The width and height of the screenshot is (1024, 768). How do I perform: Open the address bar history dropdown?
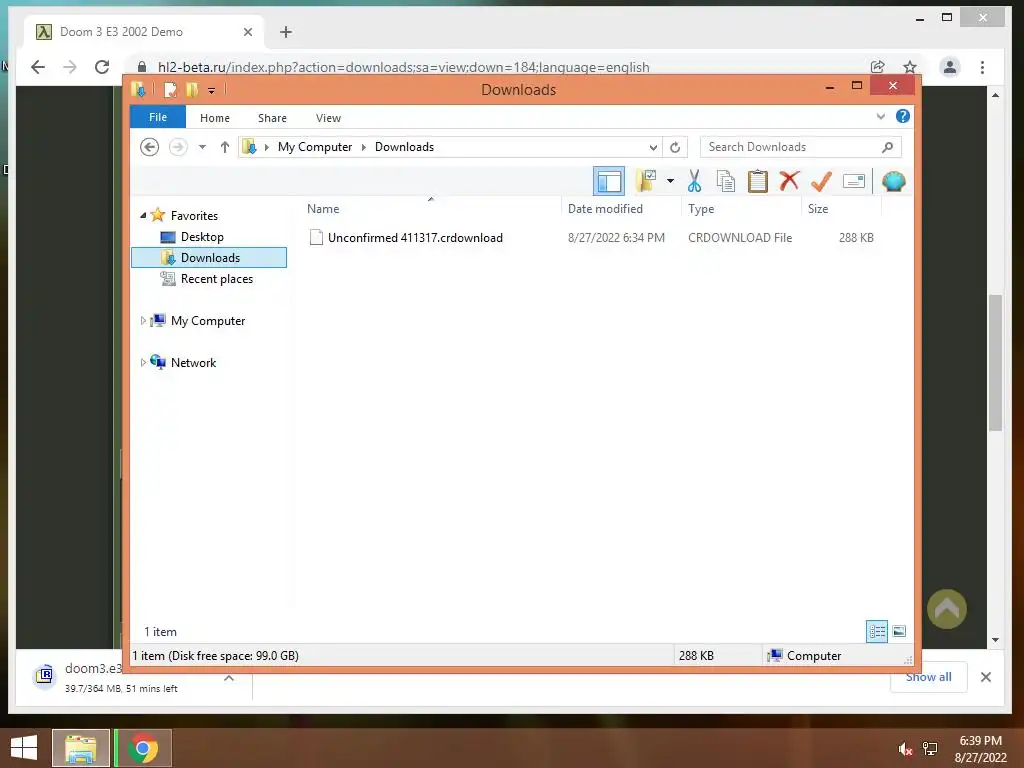coord(652,148)
